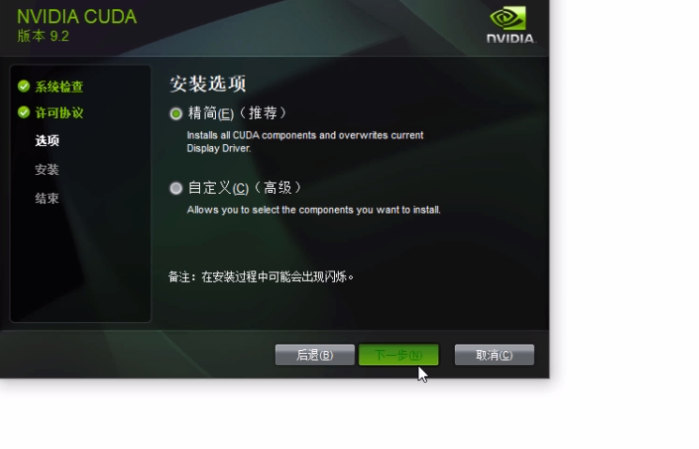This screenshot has height=449, width=699.
Task: Click the Express install description text
Action: [305, 142]
